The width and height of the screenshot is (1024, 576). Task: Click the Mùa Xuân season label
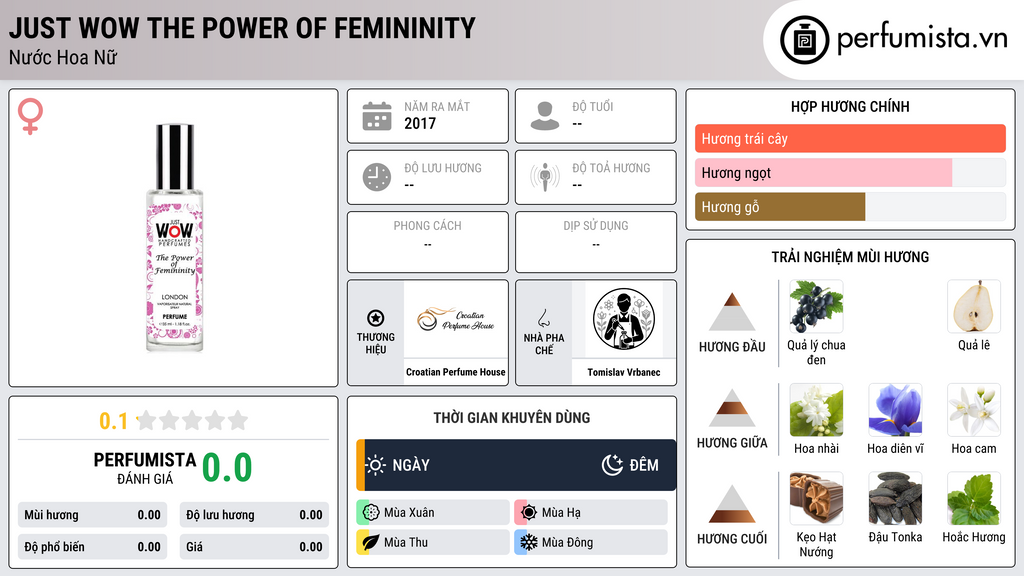pos(409,513)
